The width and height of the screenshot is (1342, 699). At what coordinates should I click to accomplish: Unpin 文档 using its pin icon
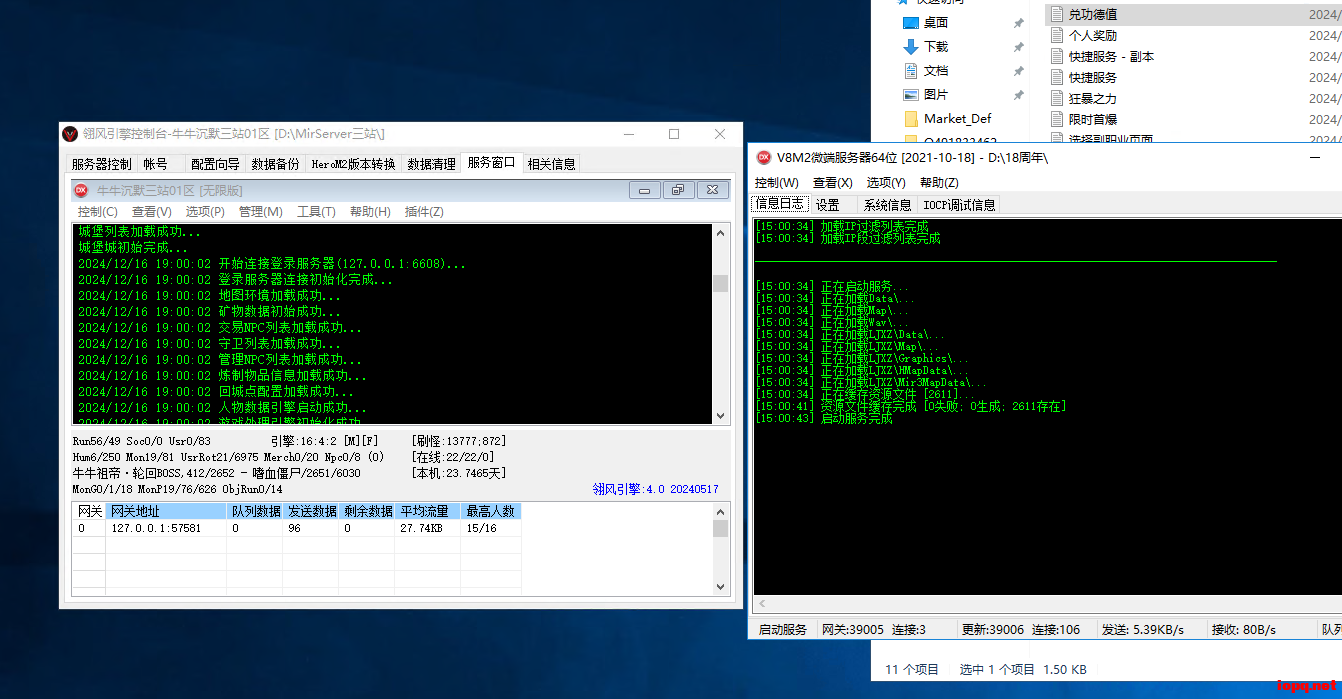point(1019,71)
